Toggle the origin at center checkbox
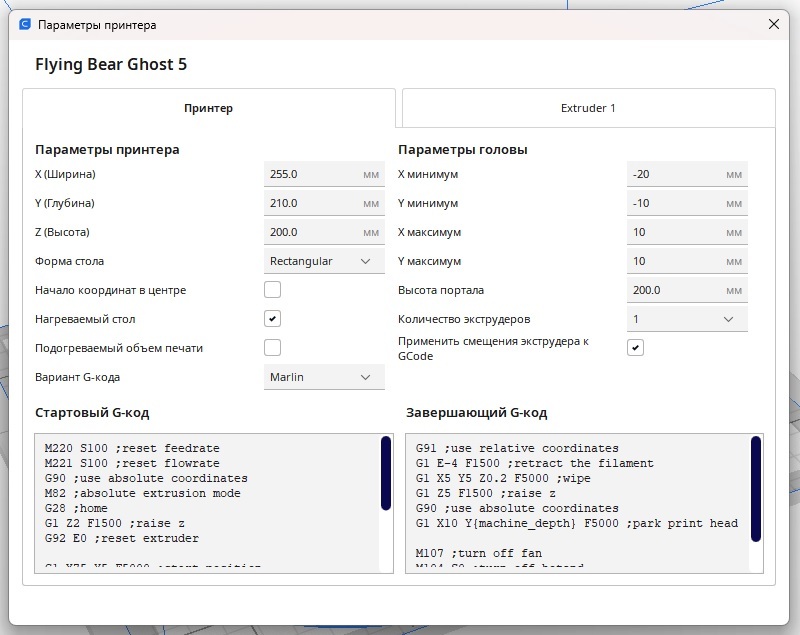 click(x=272, y=290)
